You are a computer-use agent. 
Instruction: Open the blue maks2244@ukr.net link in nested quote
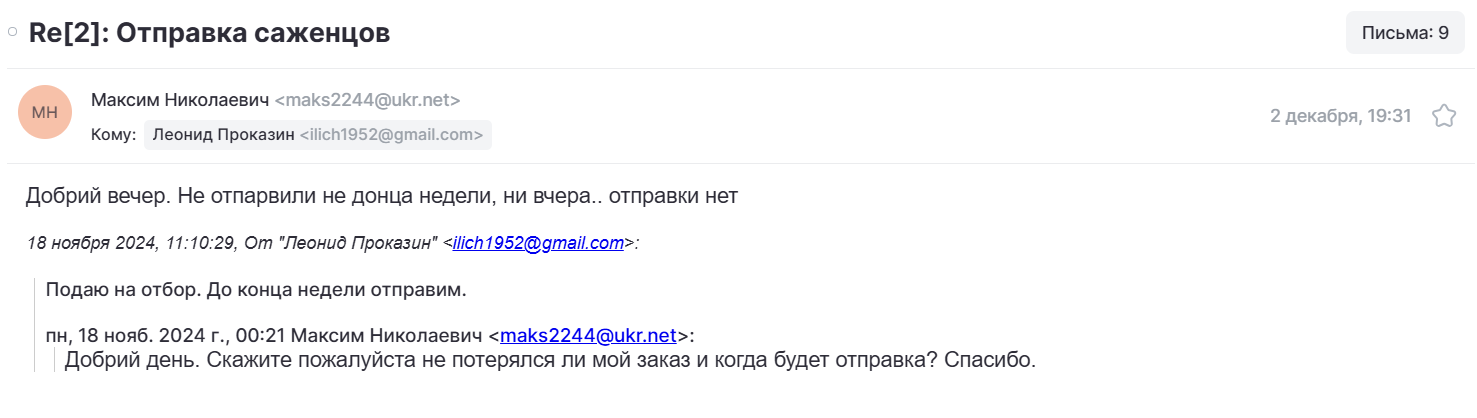[589, 336]
